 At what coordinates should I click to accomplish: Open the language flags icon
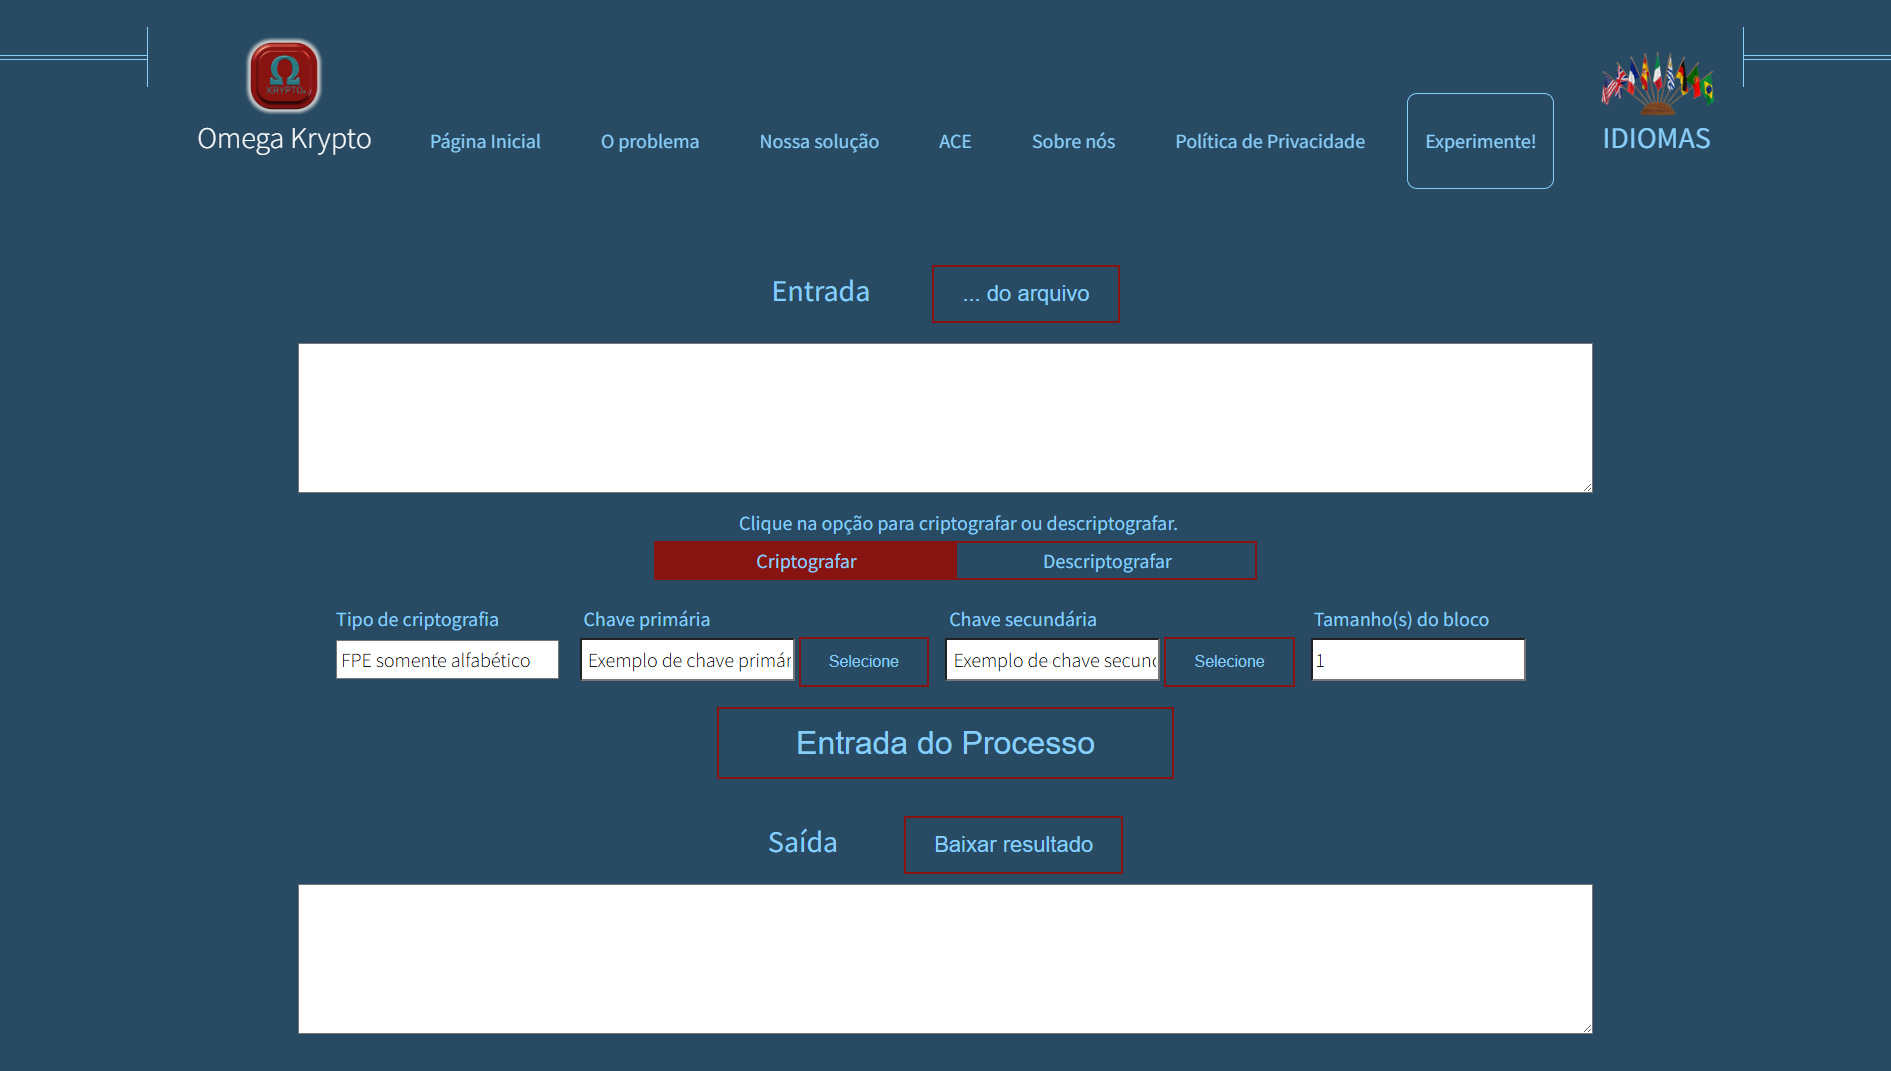tap(1656, 81)
